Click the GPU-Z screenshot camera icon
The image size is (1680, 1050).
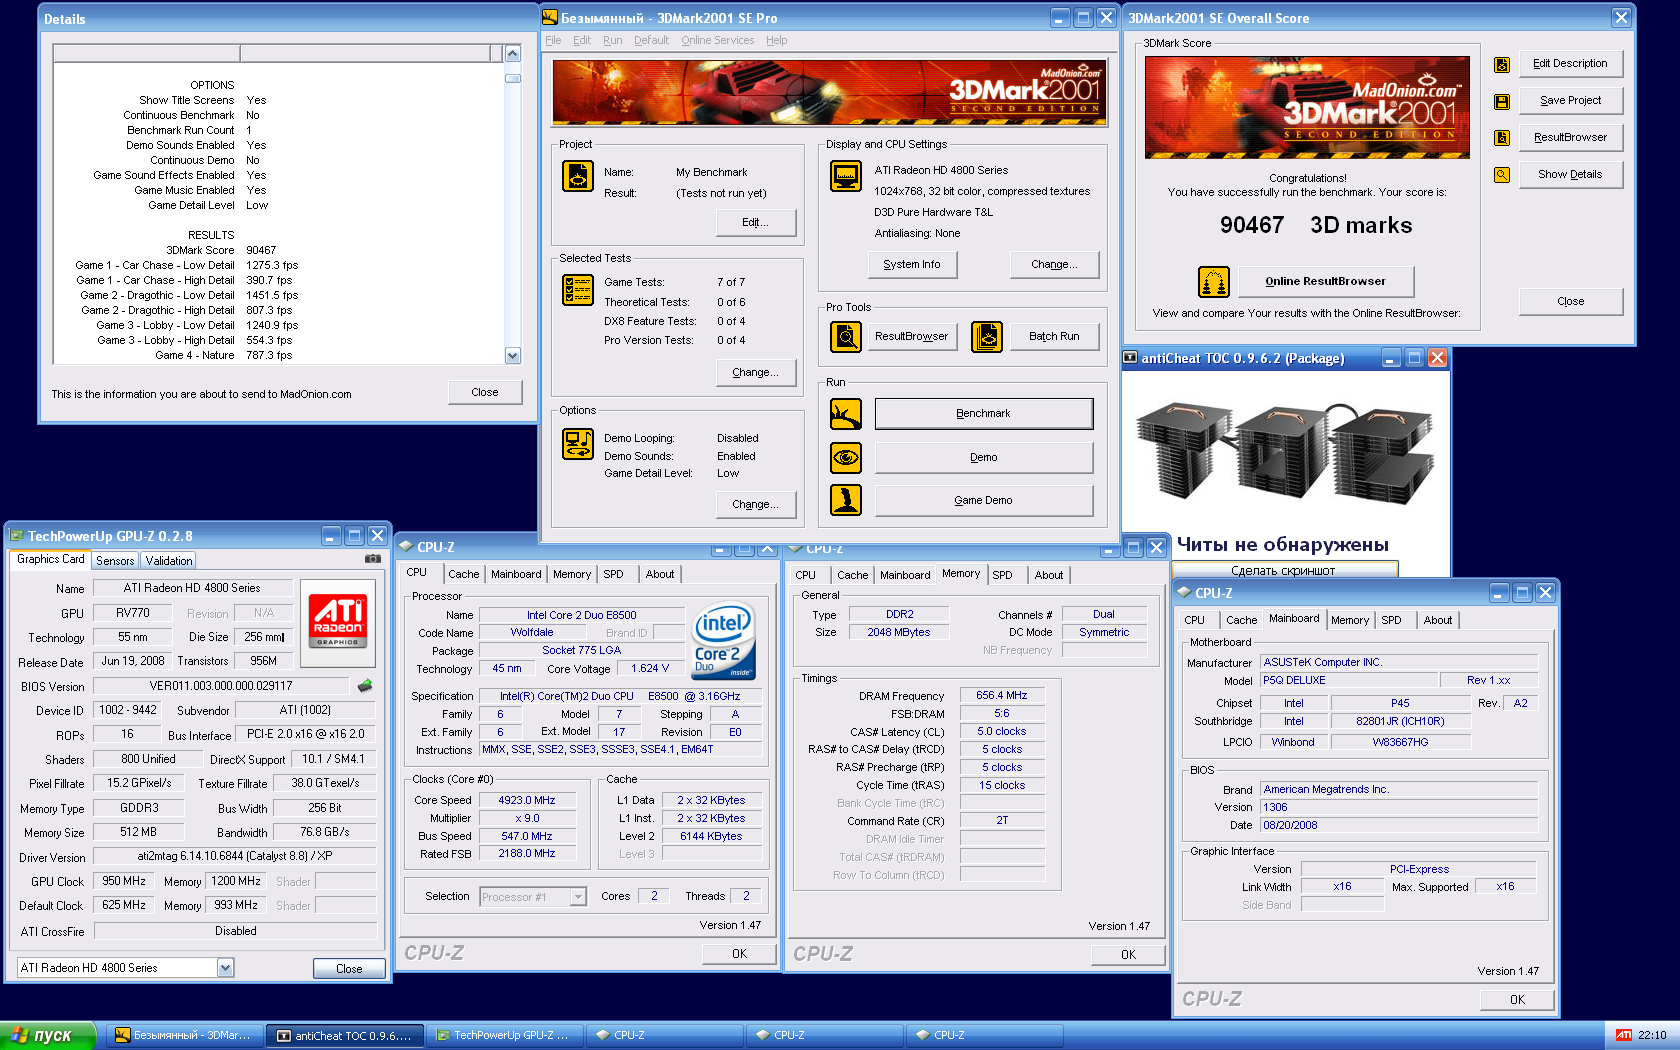point(372,559)
